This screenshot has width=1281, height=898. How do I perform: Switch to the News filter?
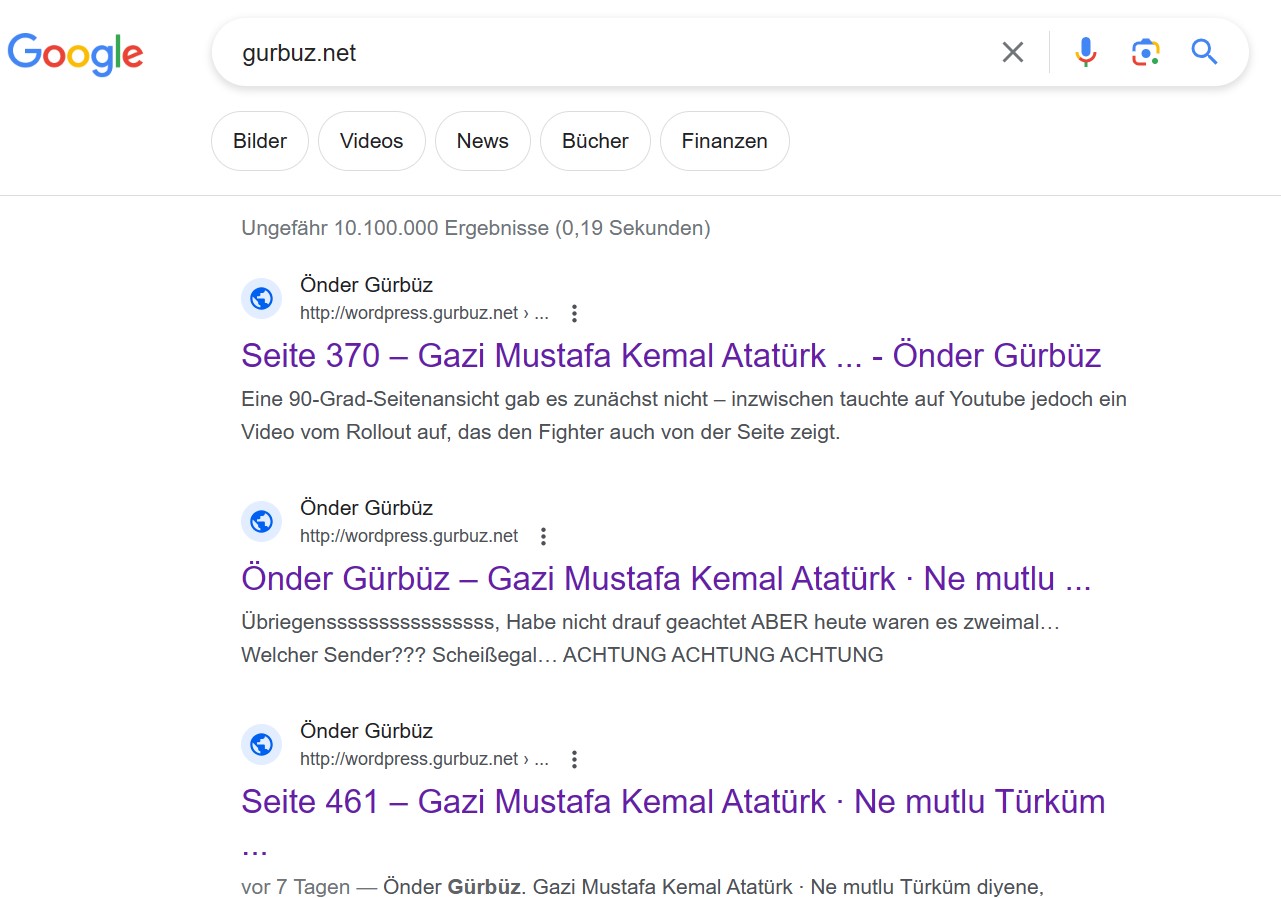click(x=483, y=141)
